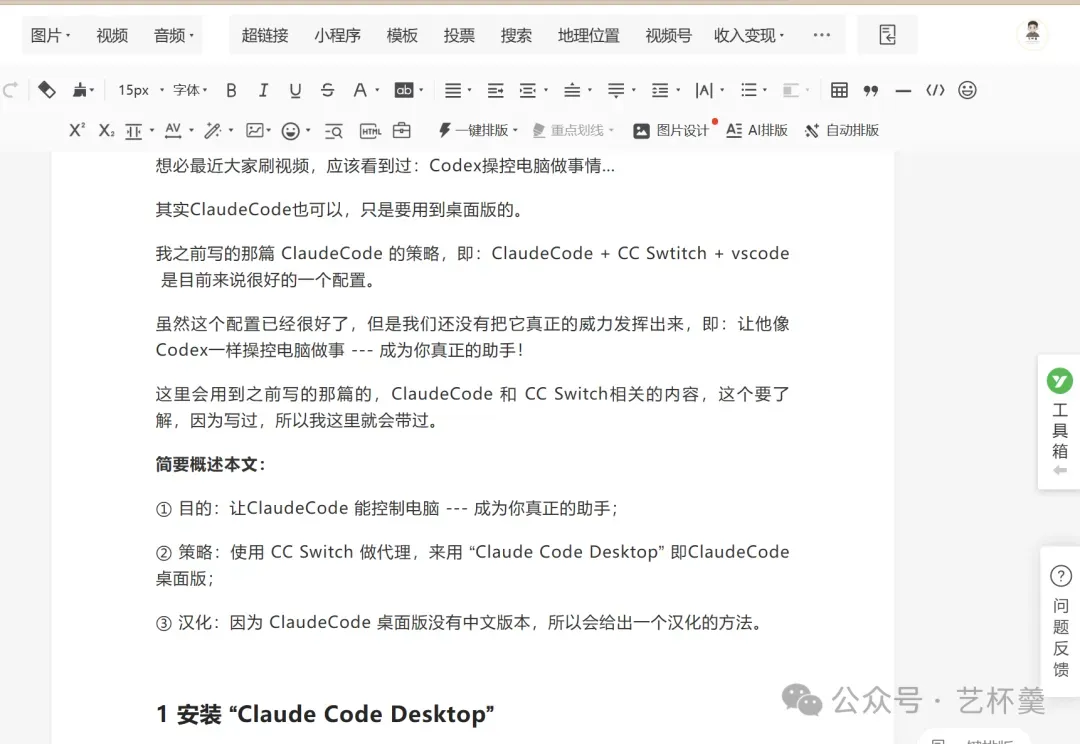Viewport: 1080px width, 744px height.
Task: Click the heading 1 安装 "Claude Code Desktop"
Action: [325, 714]
